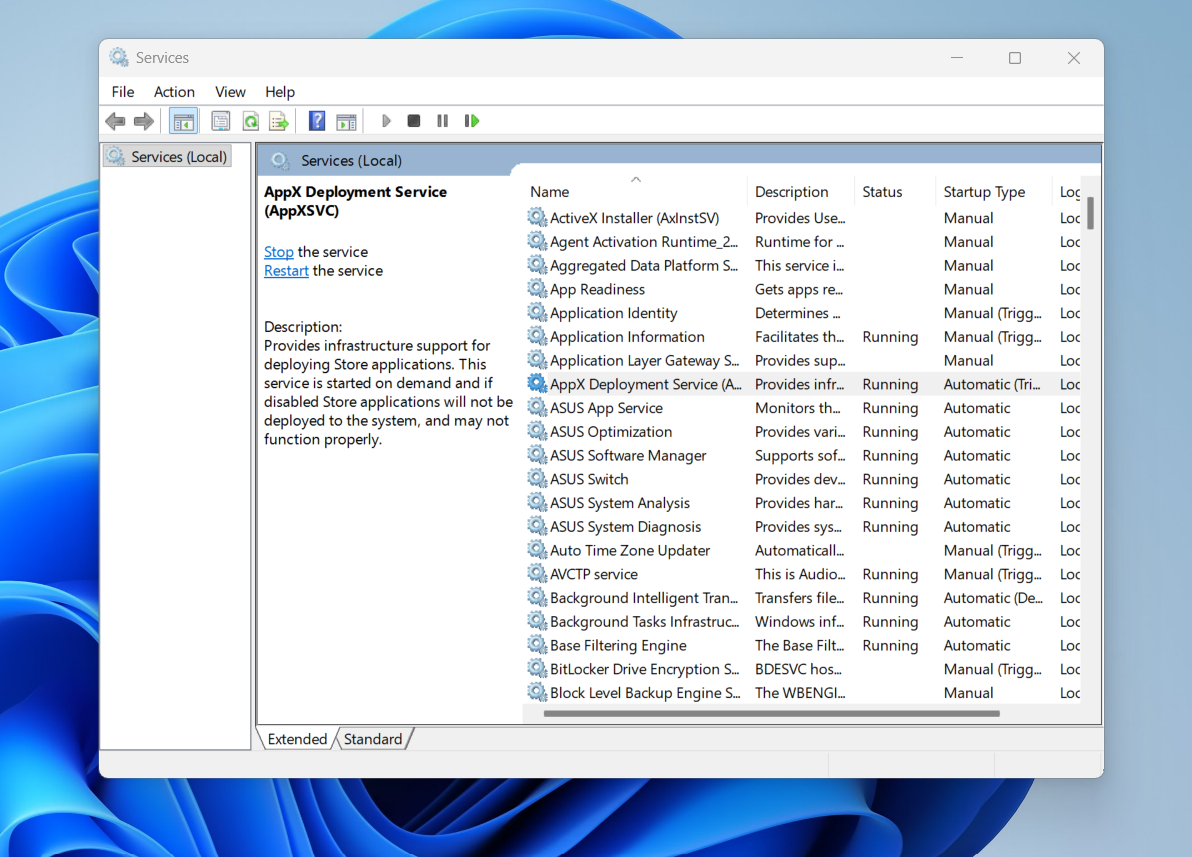Screen dimensions: 1192x857
Task: Select the ASUS App Service row
Action: [x=802, y=408]
